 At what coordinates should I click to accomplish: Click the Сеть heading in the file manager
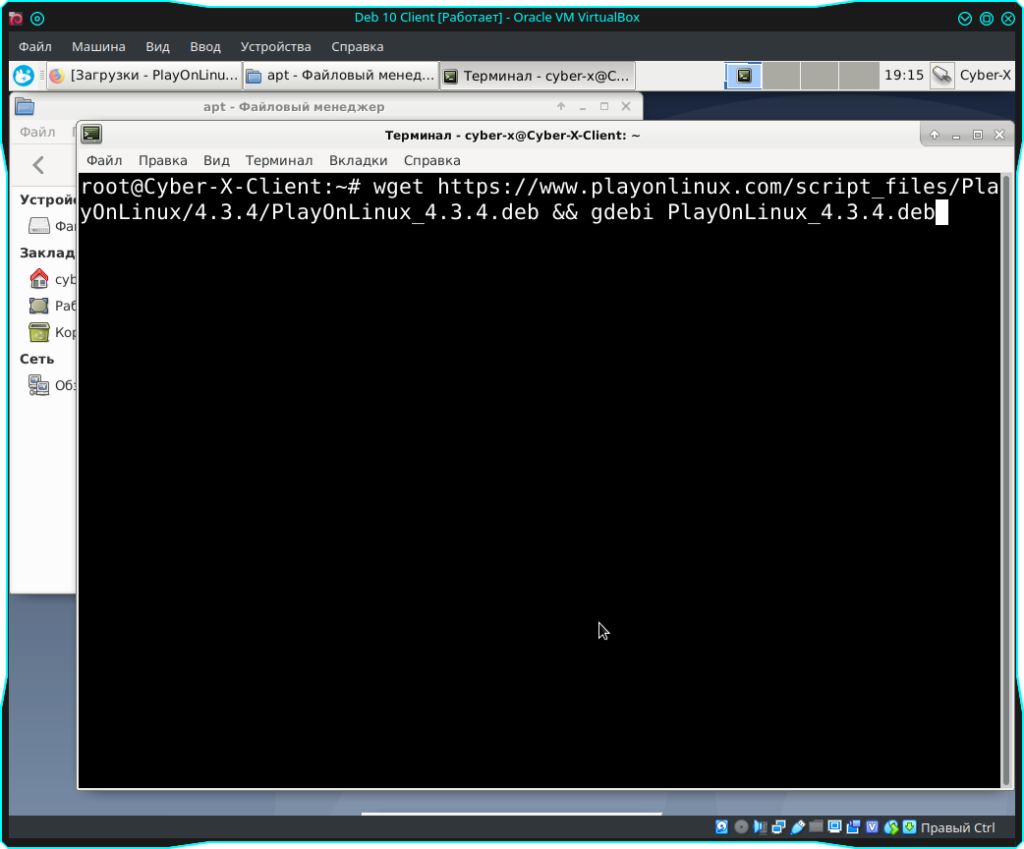click(37, 359)
